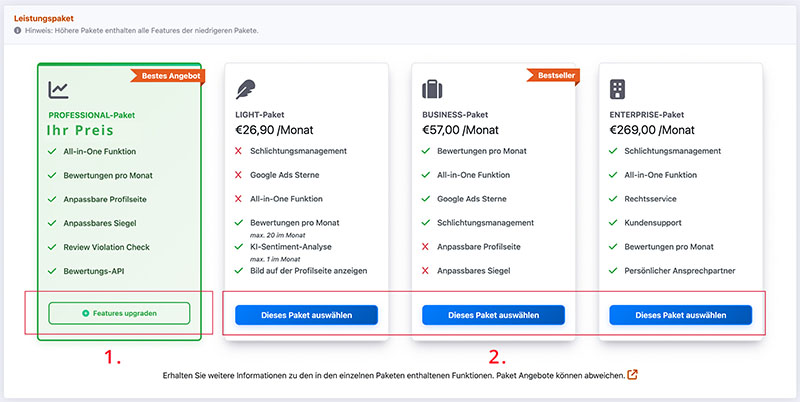Click the chart icon on PROFESSIONAL-Paket
The height and width of the screenshot is (402, 800).
59,90
